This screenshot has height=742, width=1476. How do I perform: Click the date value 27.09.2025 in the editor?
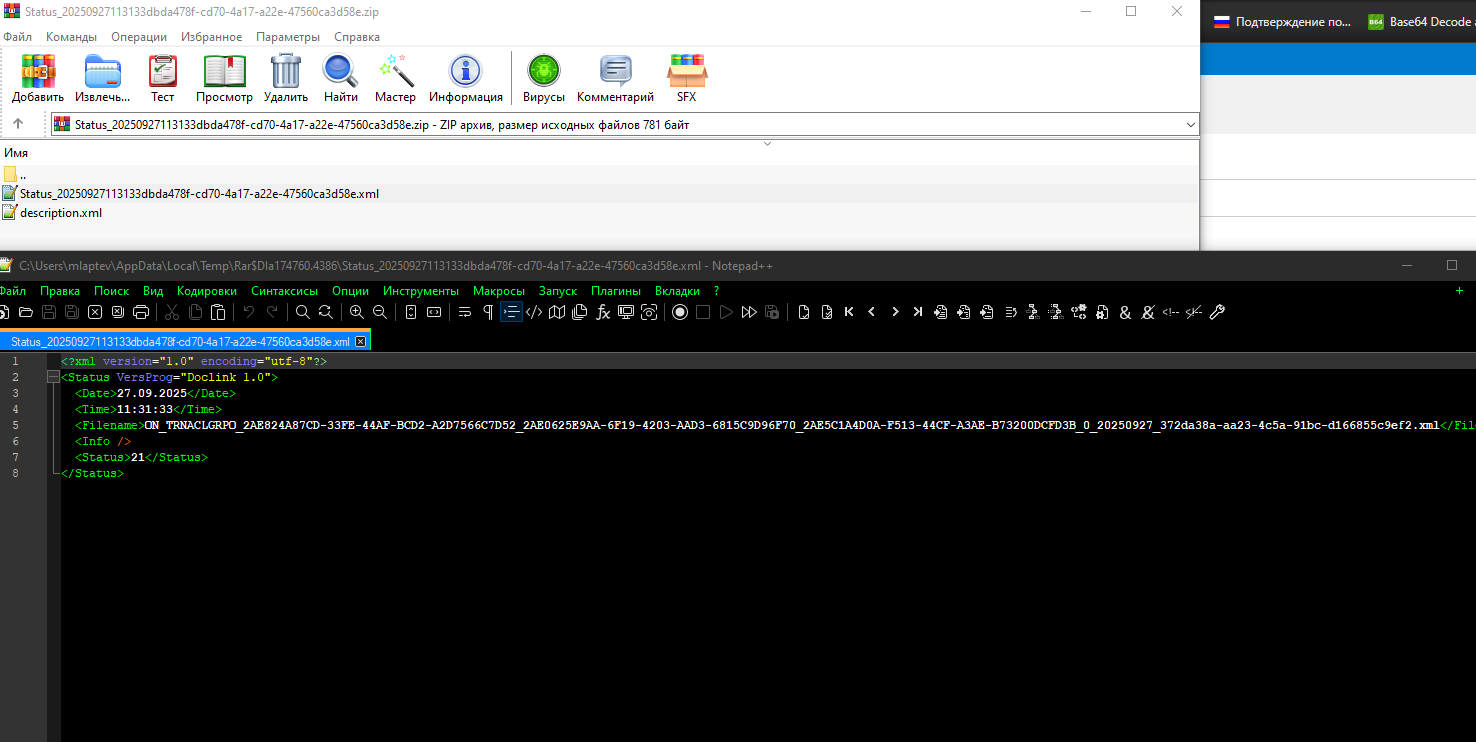(x=151, y=393)
